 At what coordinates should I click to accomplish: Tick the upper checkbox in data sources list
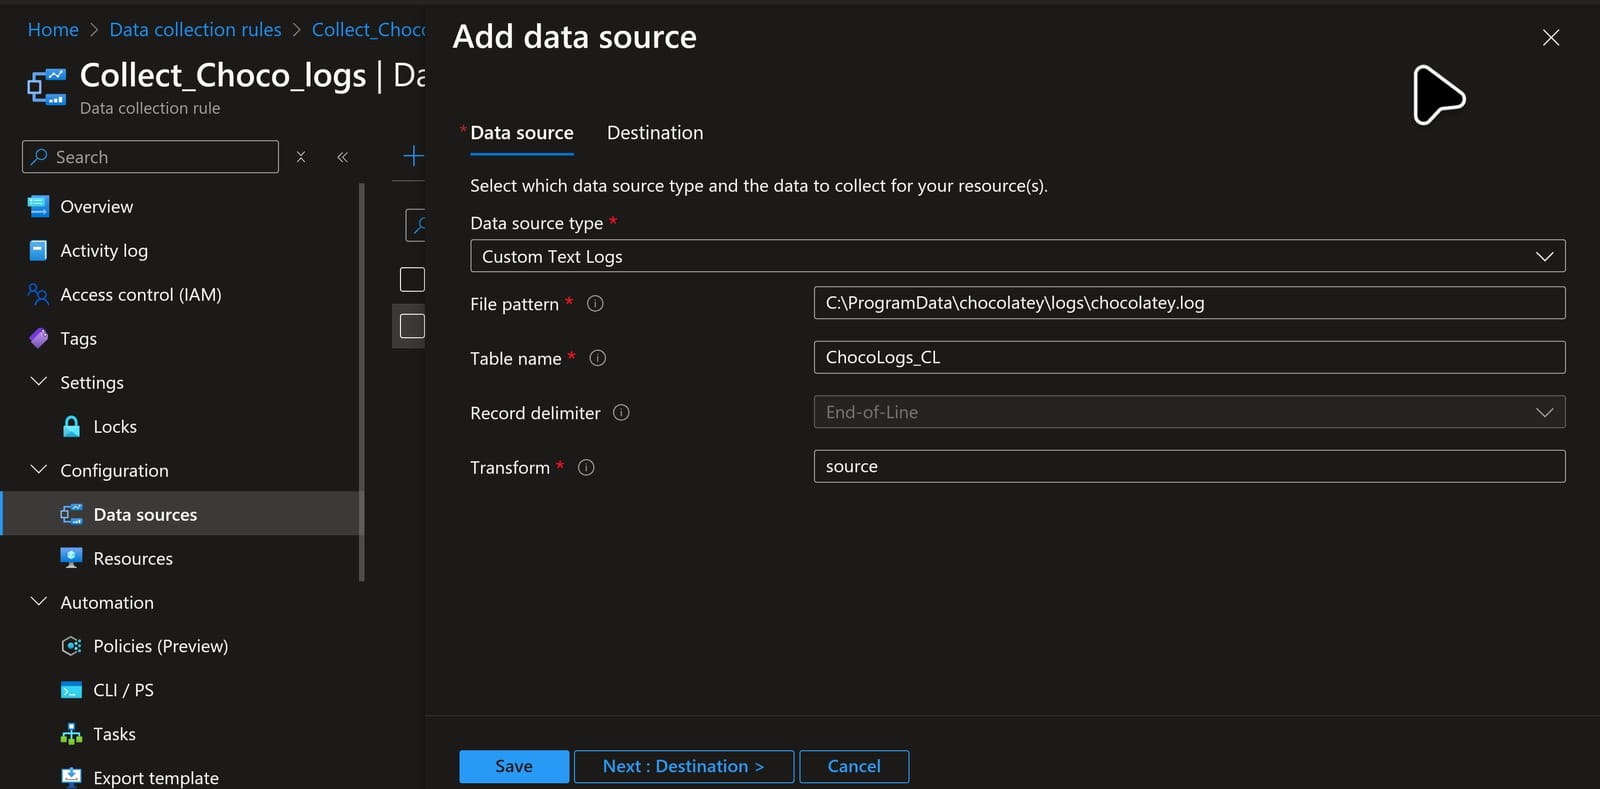[412, 279]
